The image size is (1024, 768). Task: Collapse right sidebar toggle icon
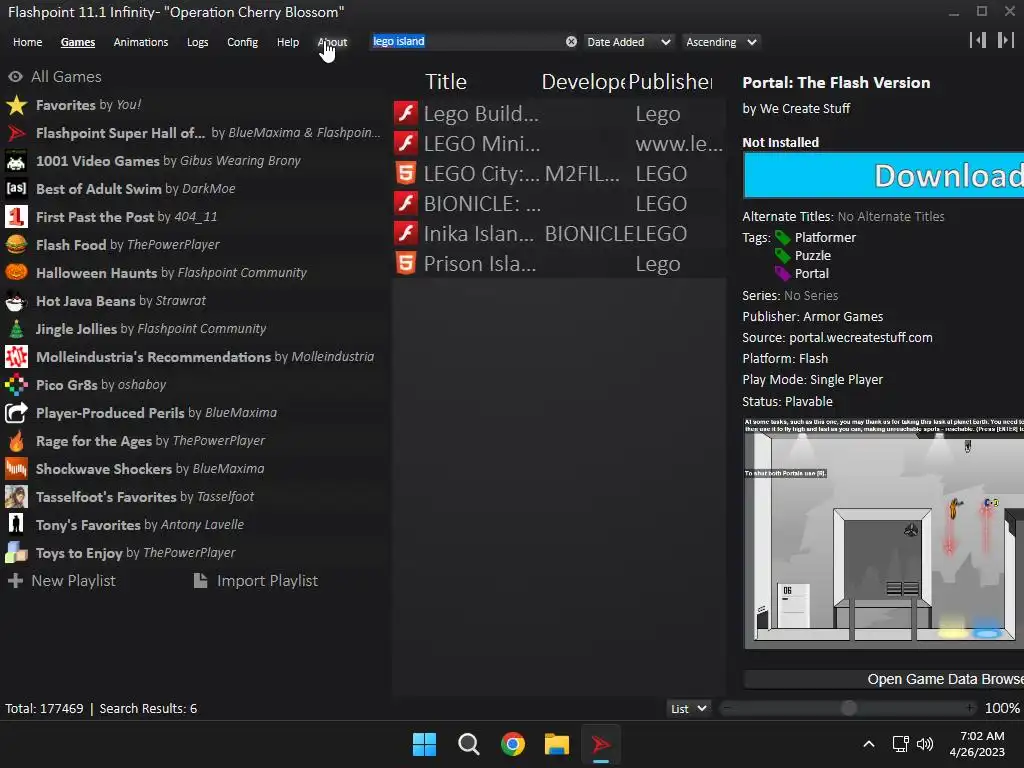[x=1005, y=40]
